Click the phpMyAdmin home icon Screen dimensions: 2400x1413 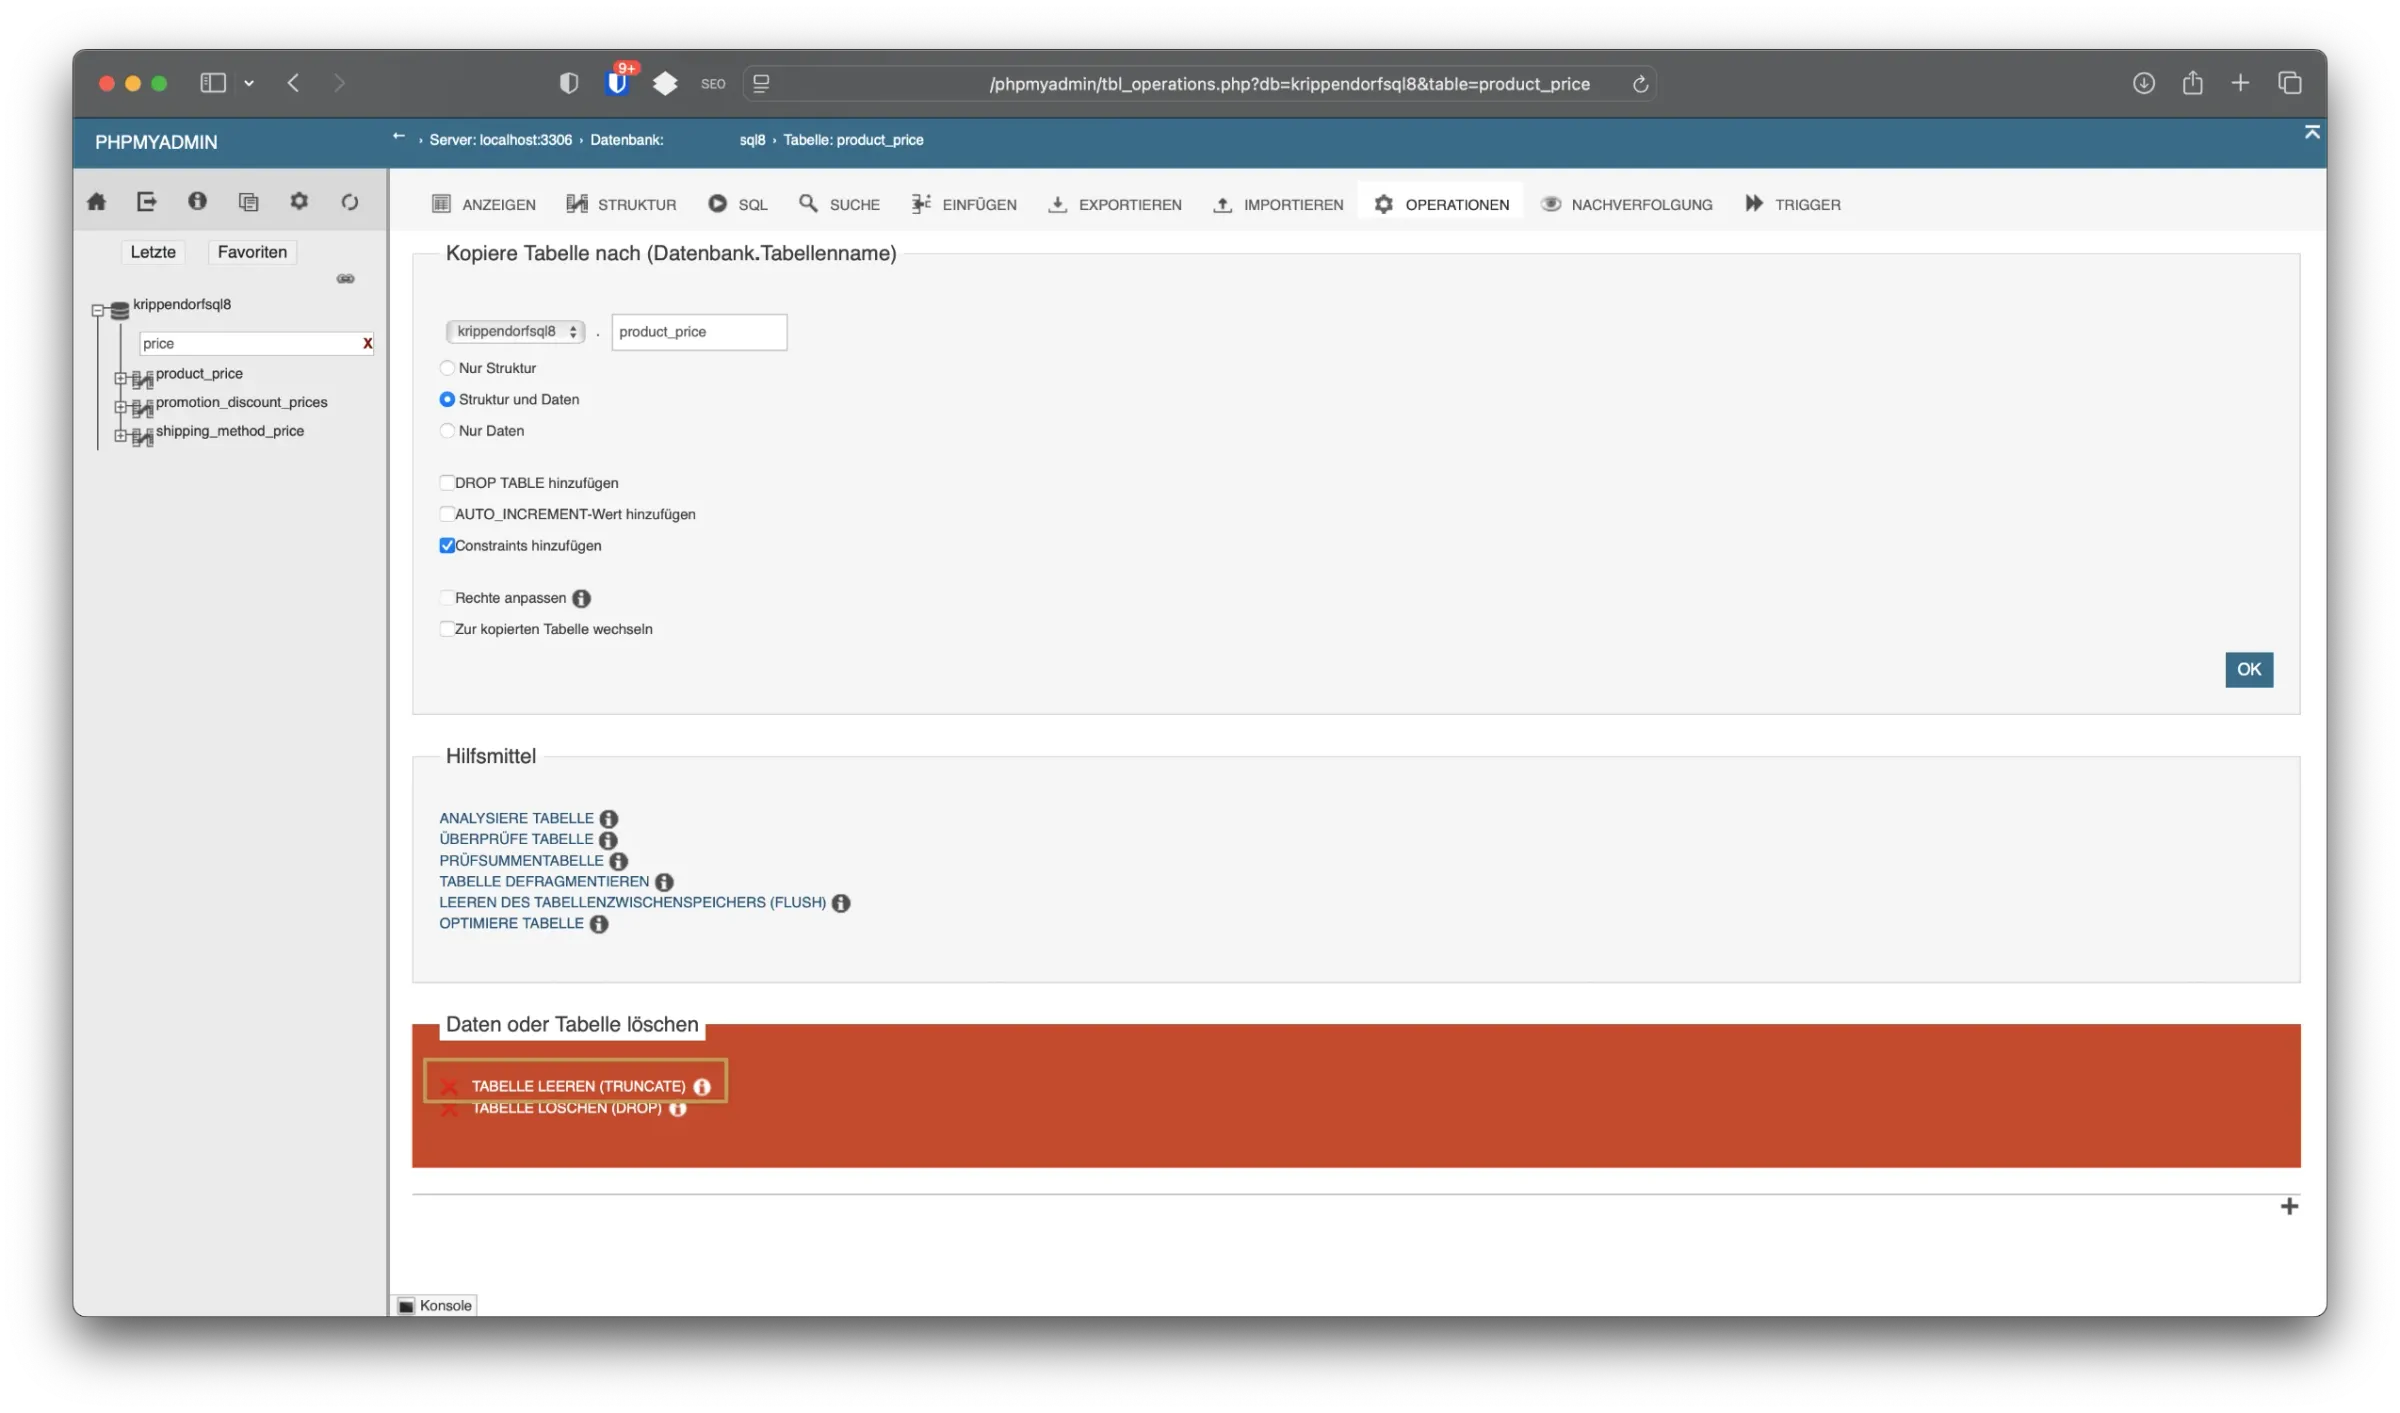(x=97, y=202)
